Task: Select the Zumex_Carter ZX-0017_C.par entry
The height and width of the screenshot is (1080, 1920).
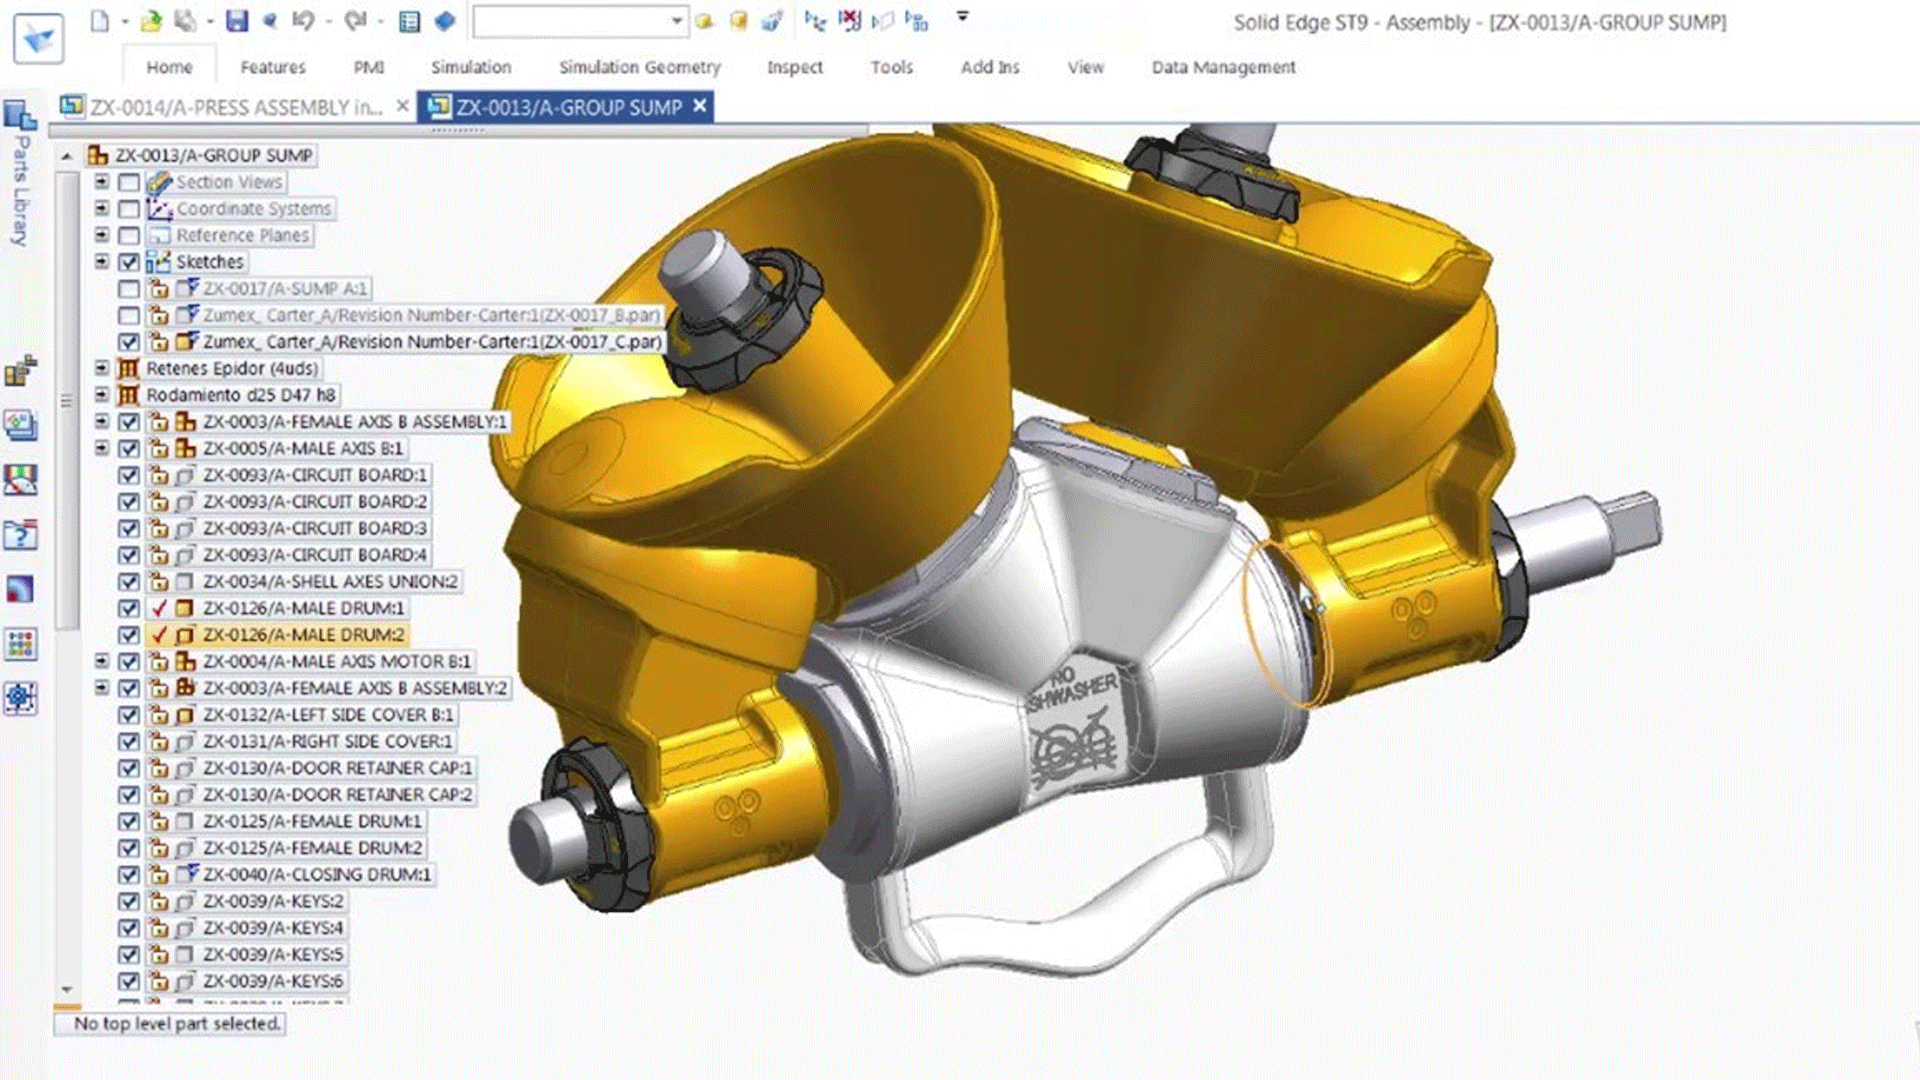Action: click(x=432, y=342)
